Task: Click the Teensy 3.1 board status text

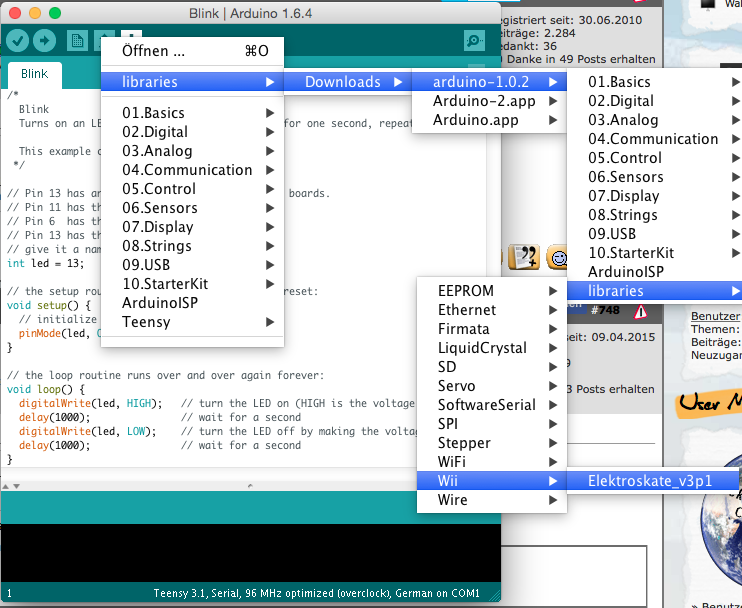Action: (x=316, y=593)
